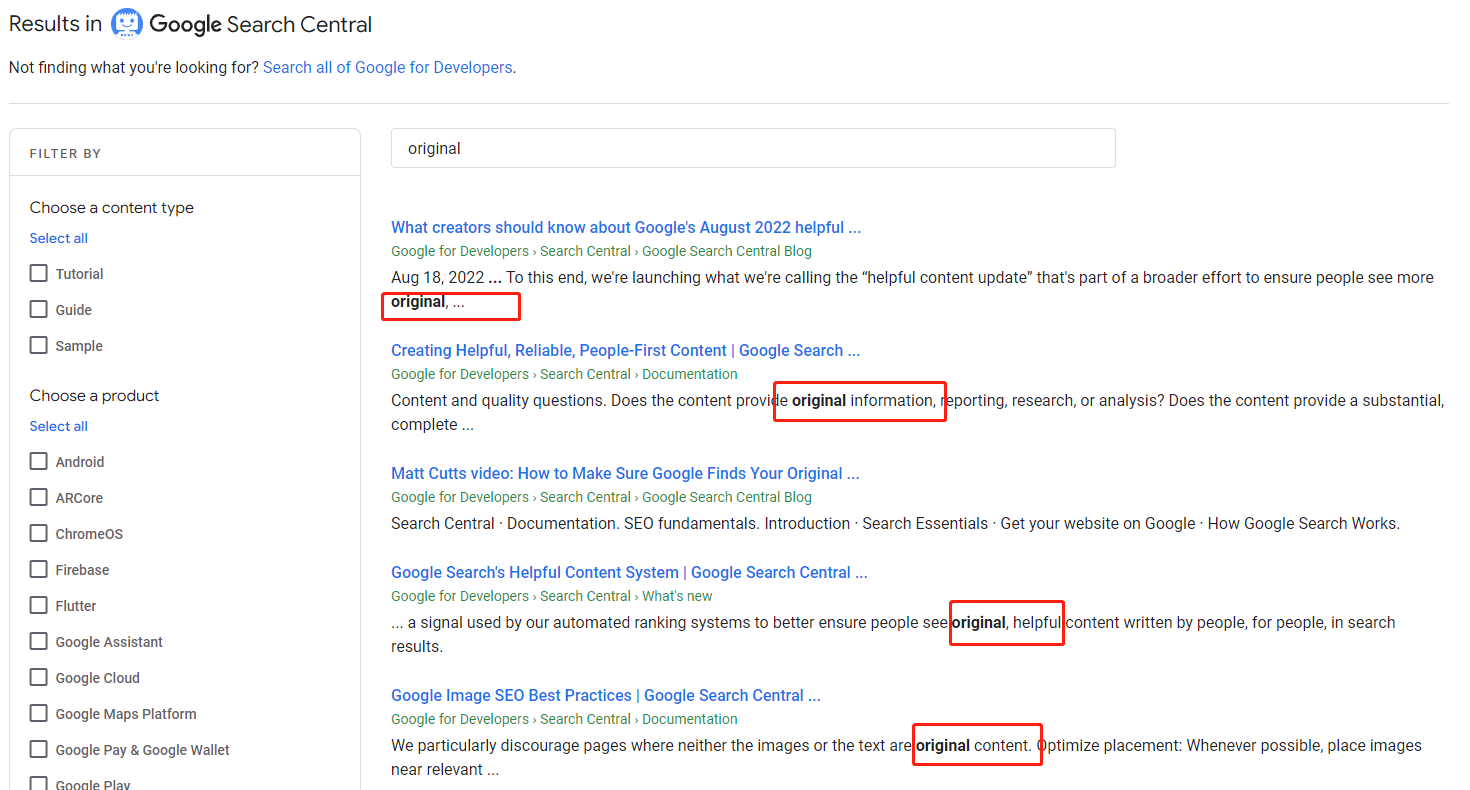Click the search box containing 'original'

(x=752, y=148)
